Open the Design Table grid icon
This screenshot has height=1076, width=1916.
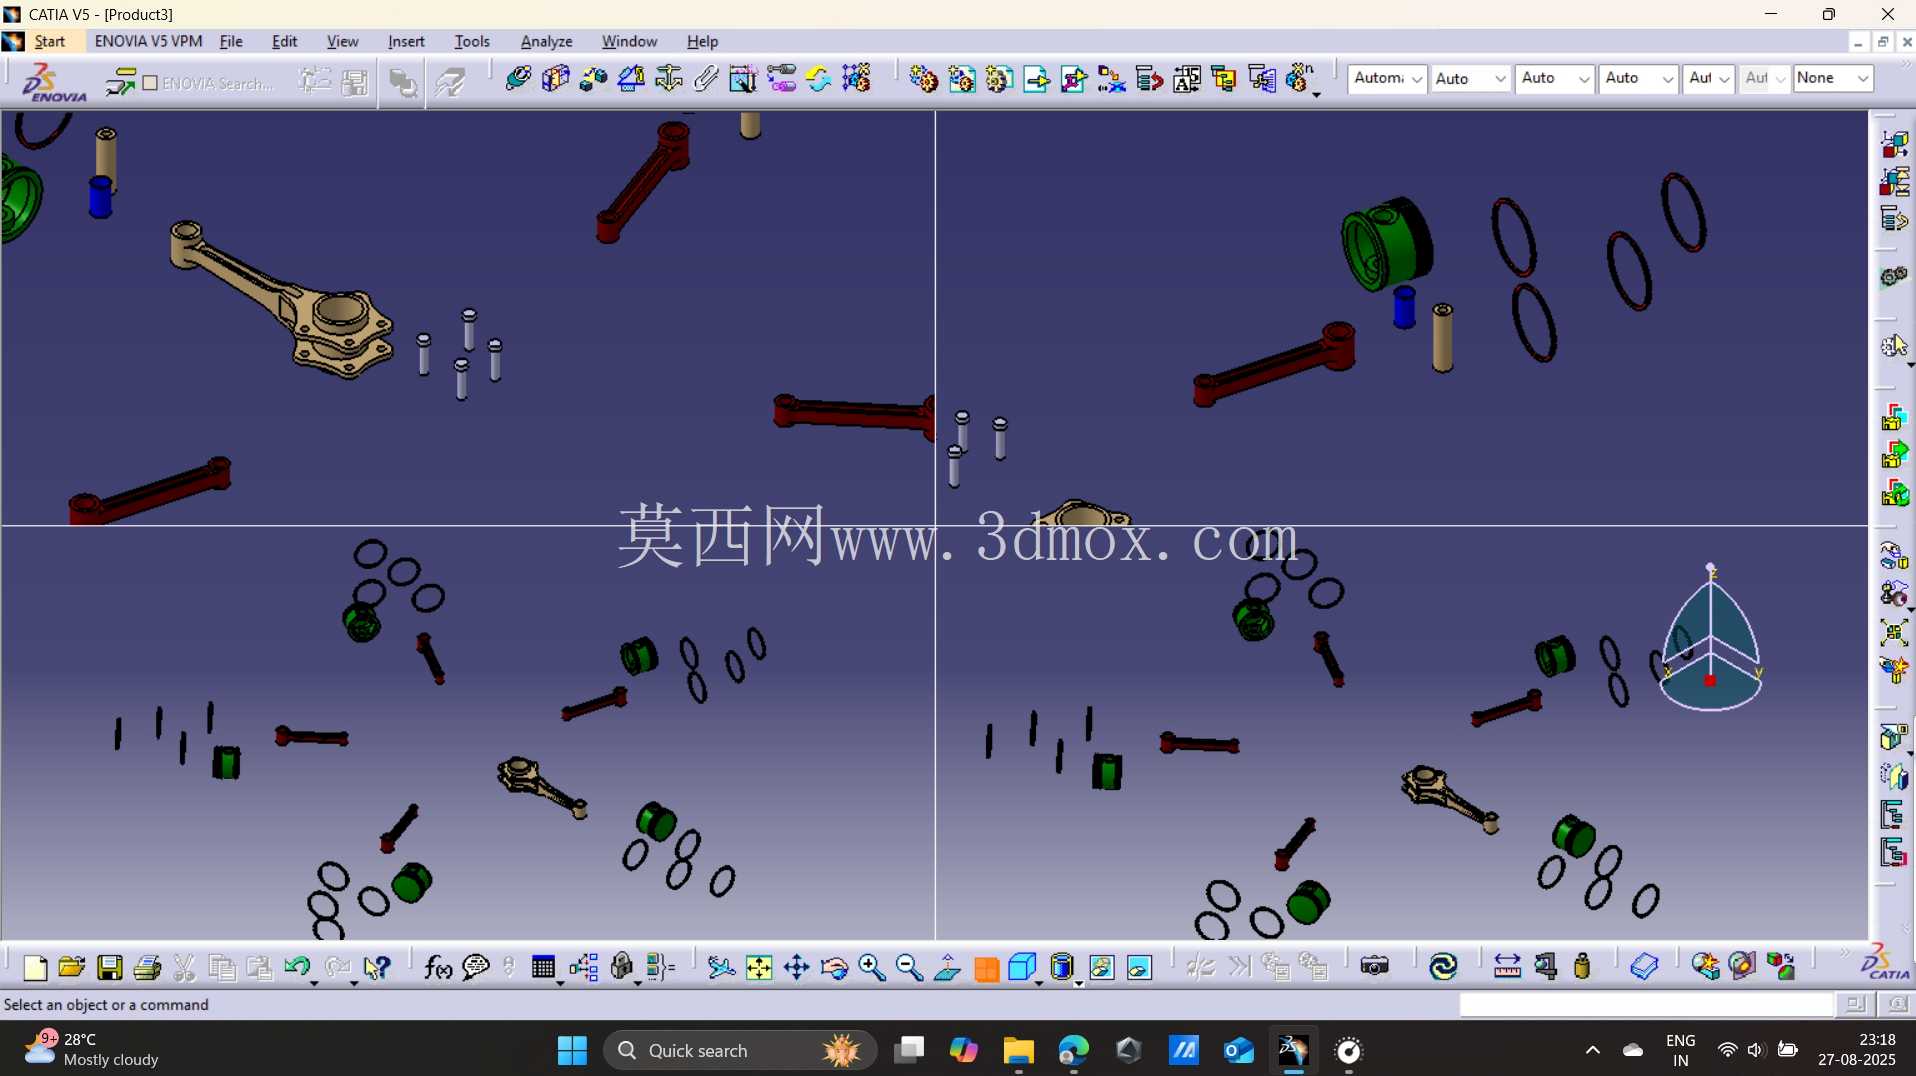(543, 967)
